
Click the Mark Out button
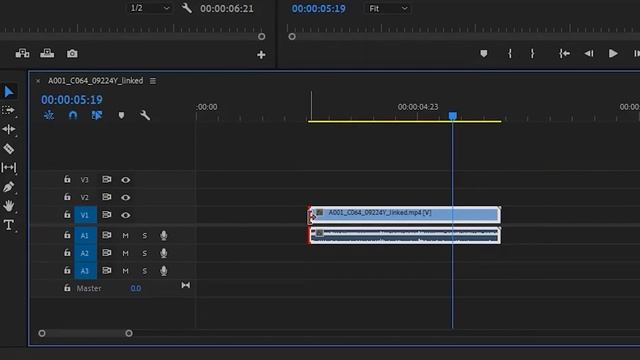[532, 53]
